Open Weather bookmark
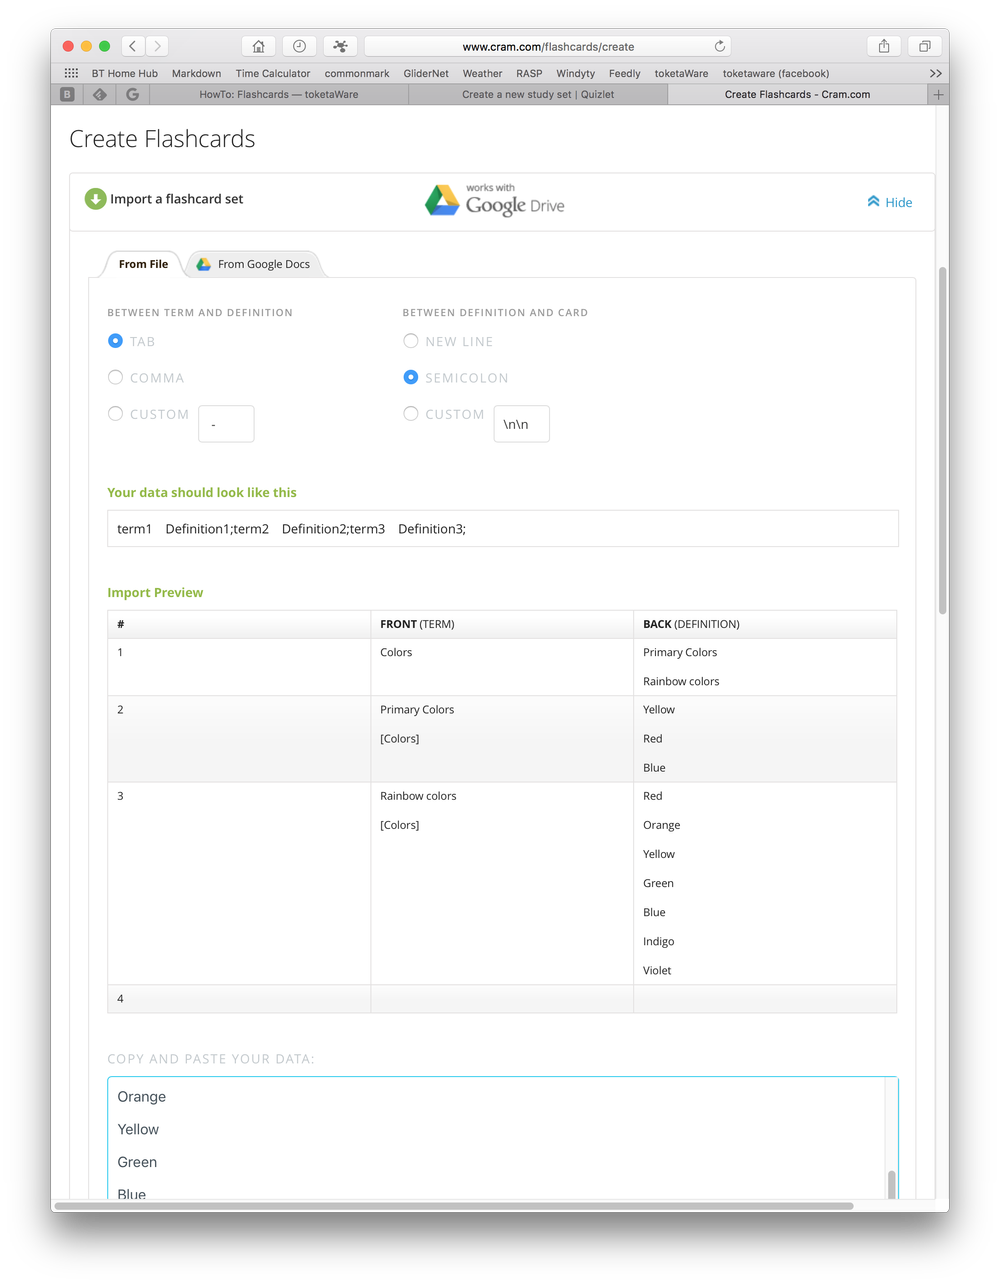 coord(482,73)
